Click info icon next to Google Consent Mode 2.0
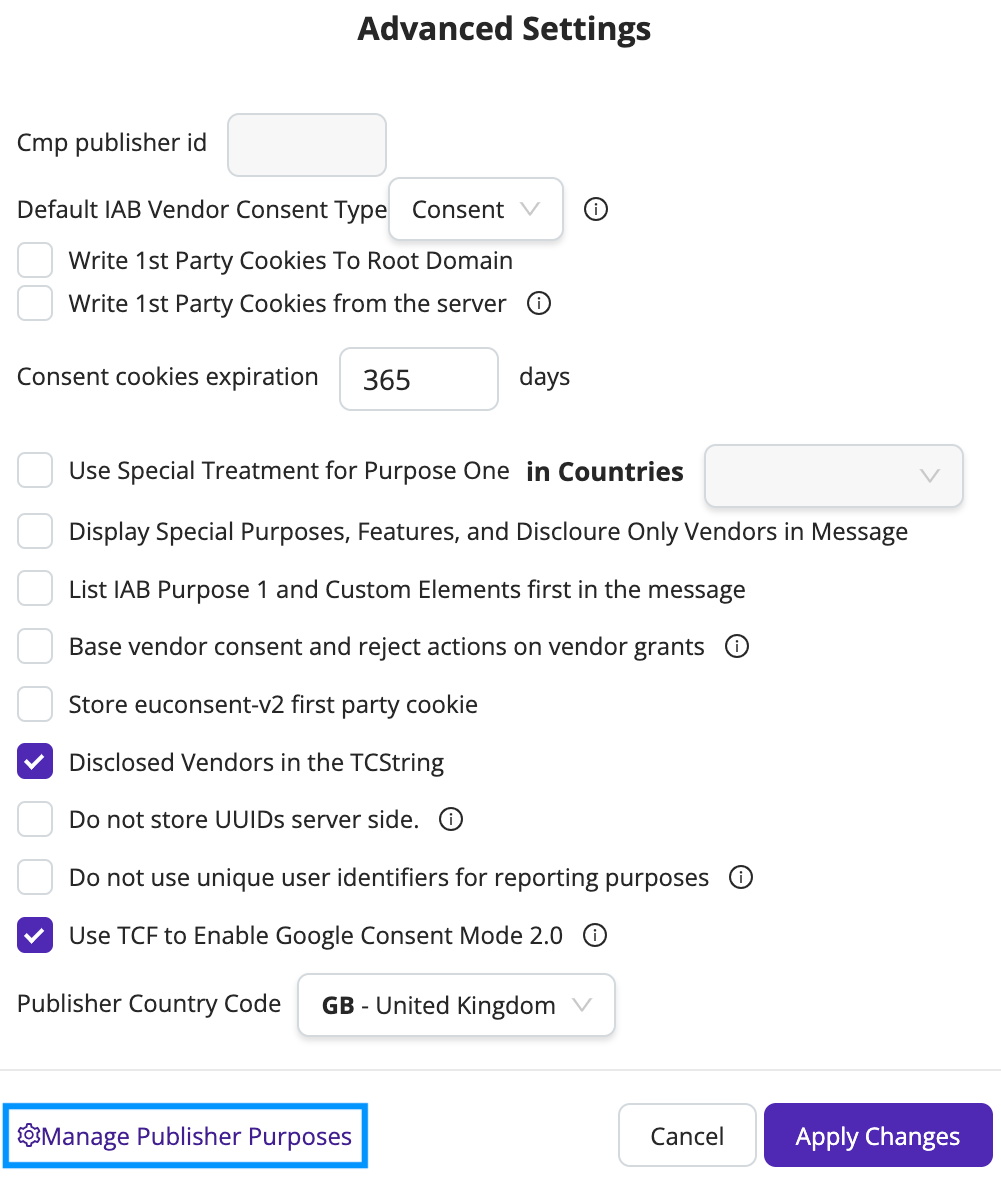Viewport: 1001px width, 1179px height. (x=595, y=935)
